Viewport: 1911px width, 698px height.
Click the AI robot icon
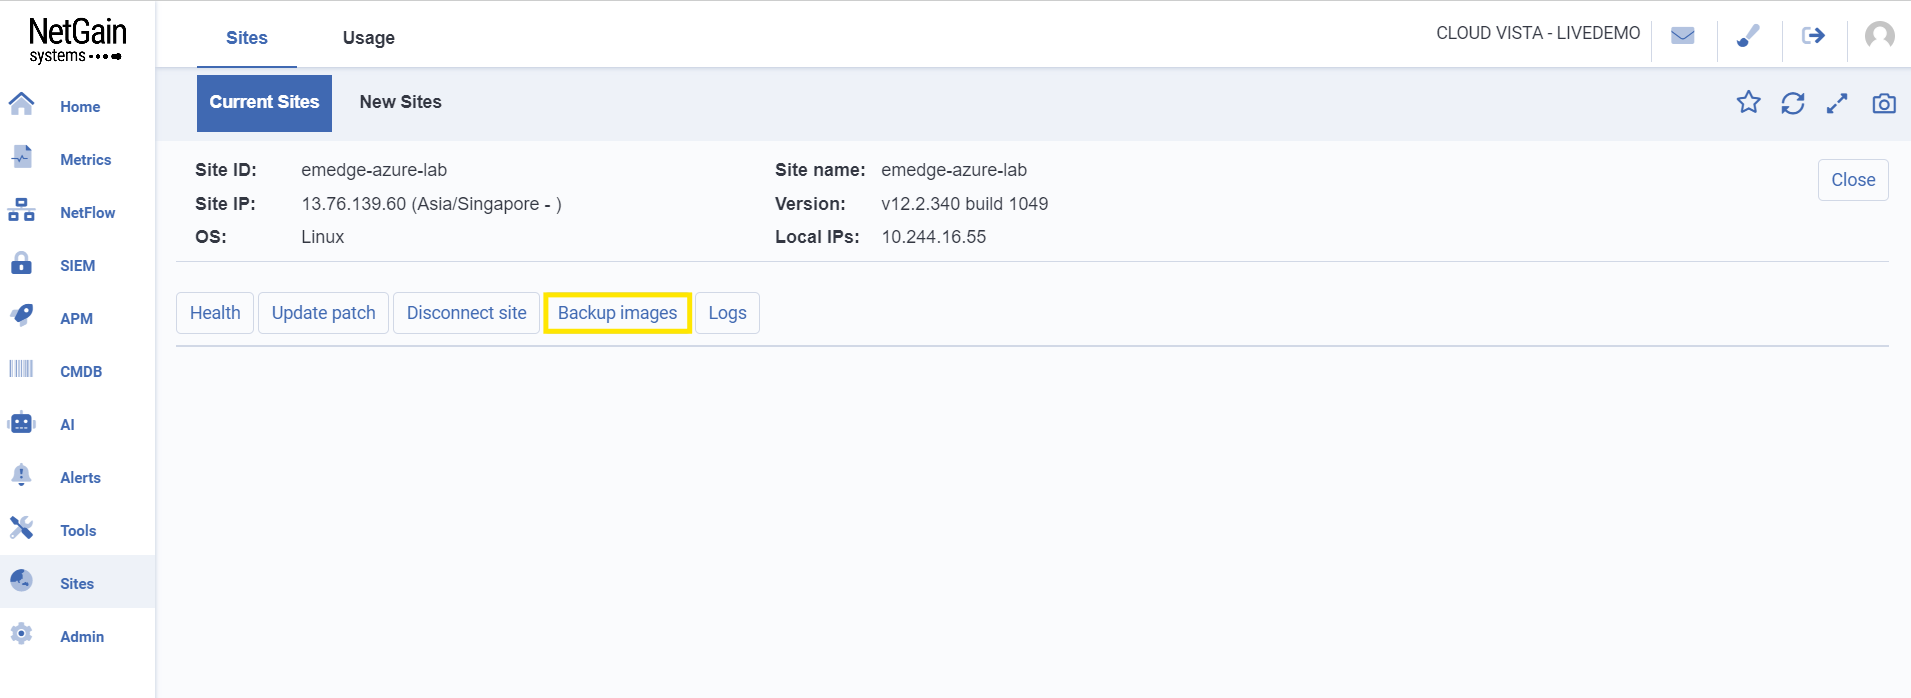21,423
